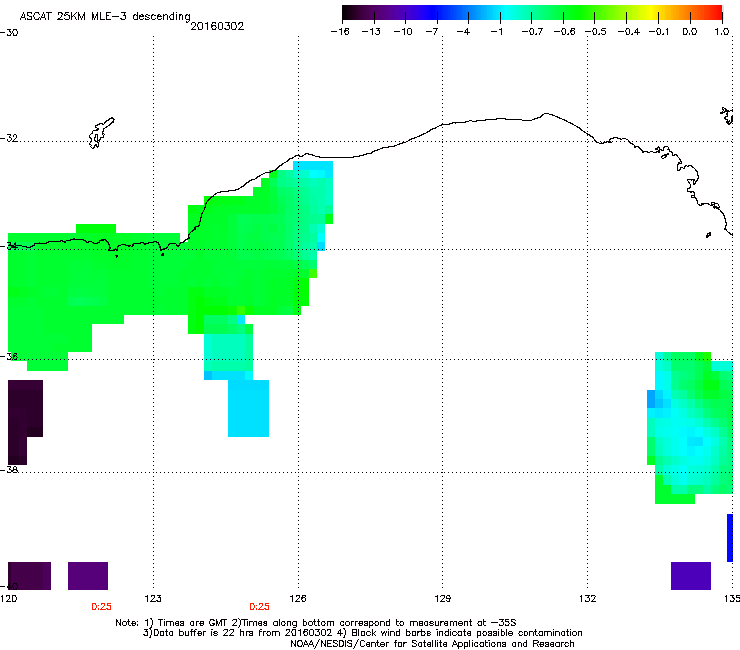Pick the black end of the color bar
740x650 pixels.
click(349, 12)
